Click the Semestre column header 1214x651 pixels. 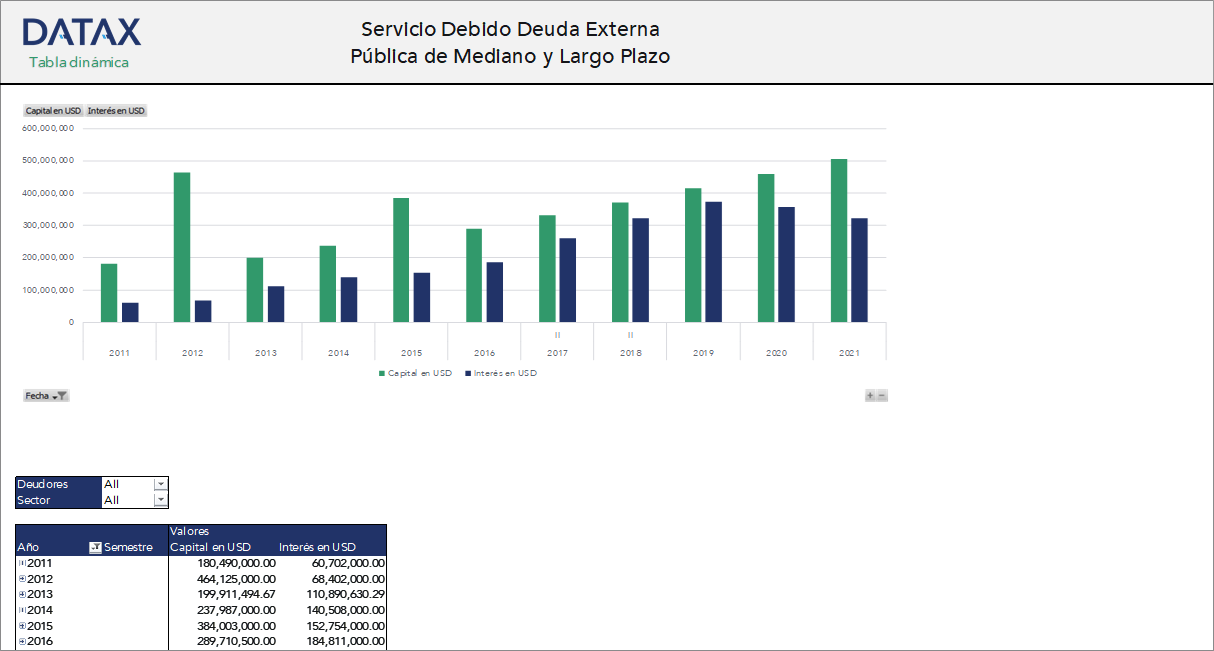128,547
